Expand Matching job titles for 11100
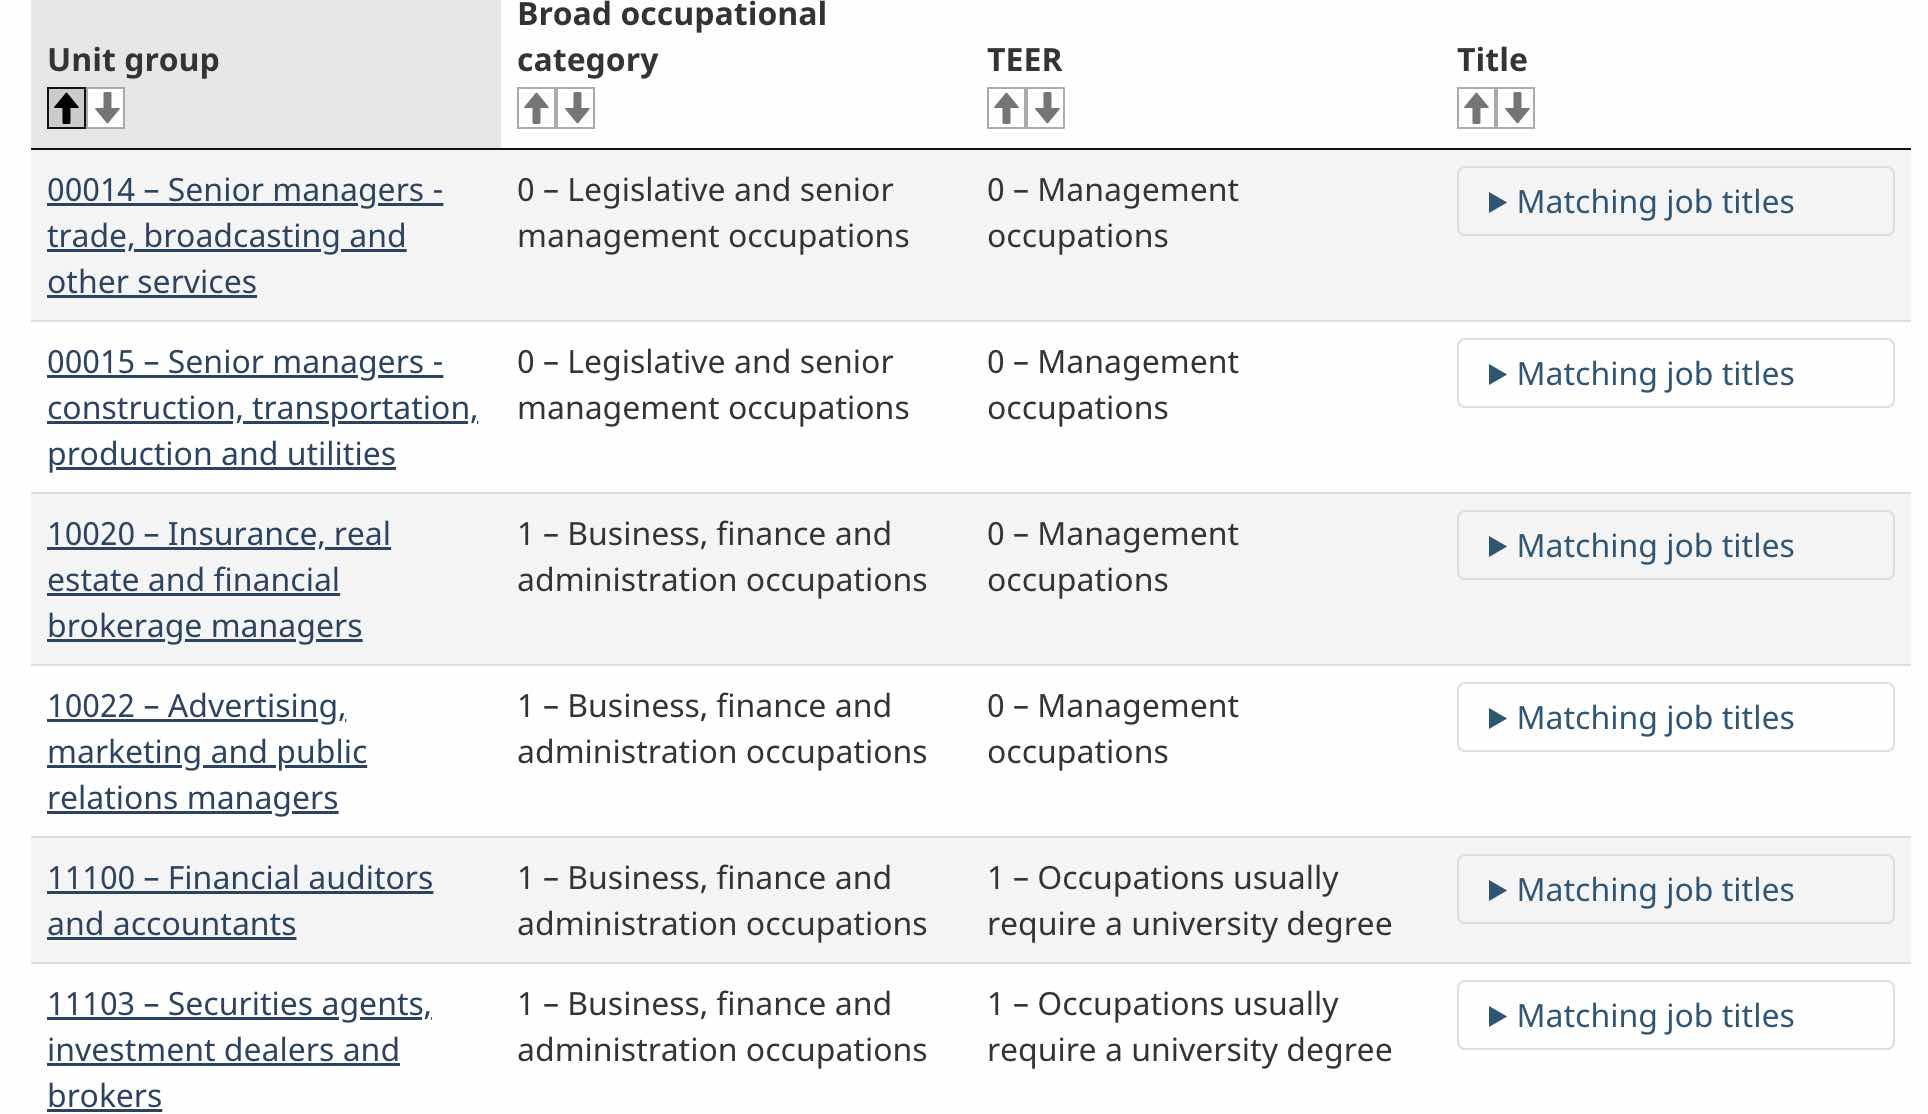This screenshot has width=1928, height=1114. 1675,890
